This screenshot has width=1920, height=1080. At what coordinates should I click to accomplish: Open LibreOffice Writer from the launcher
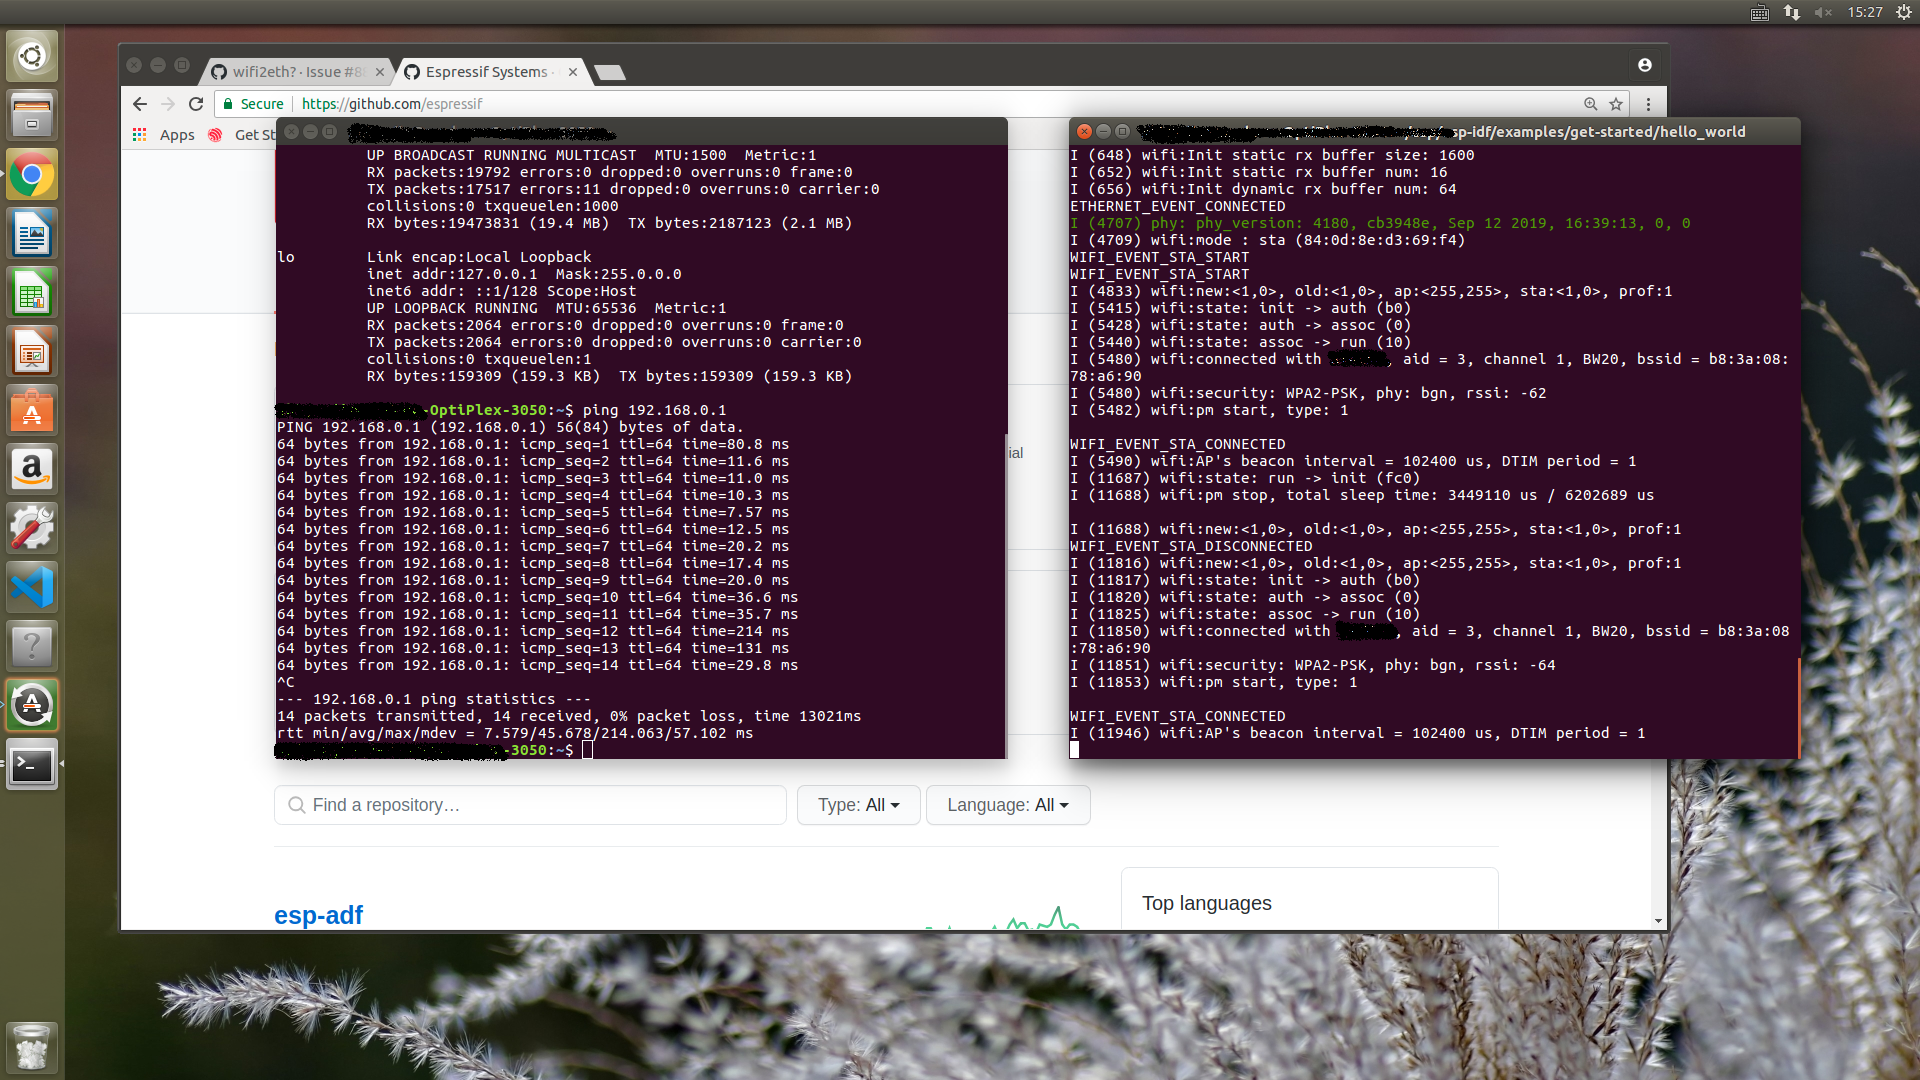point(31,233)
